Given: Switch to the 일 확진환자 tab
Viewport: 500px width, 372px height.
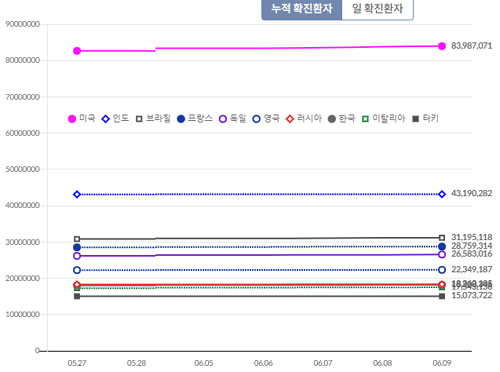Looking at the screenshot, I should click(x=378, y=9).
